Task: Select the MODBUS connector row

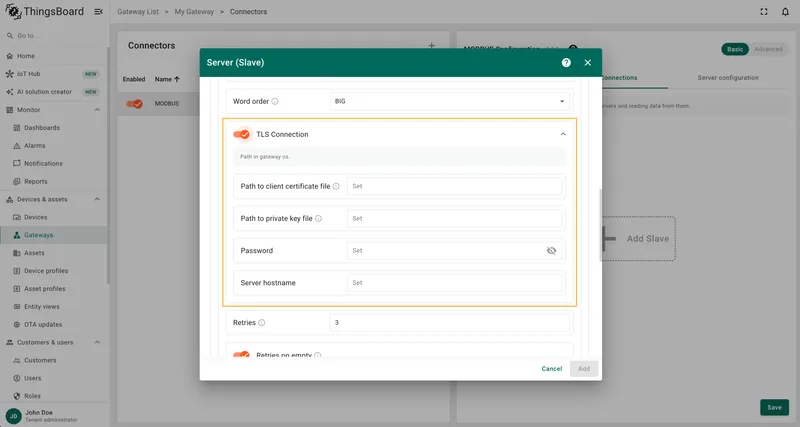Action: (158, 104)
